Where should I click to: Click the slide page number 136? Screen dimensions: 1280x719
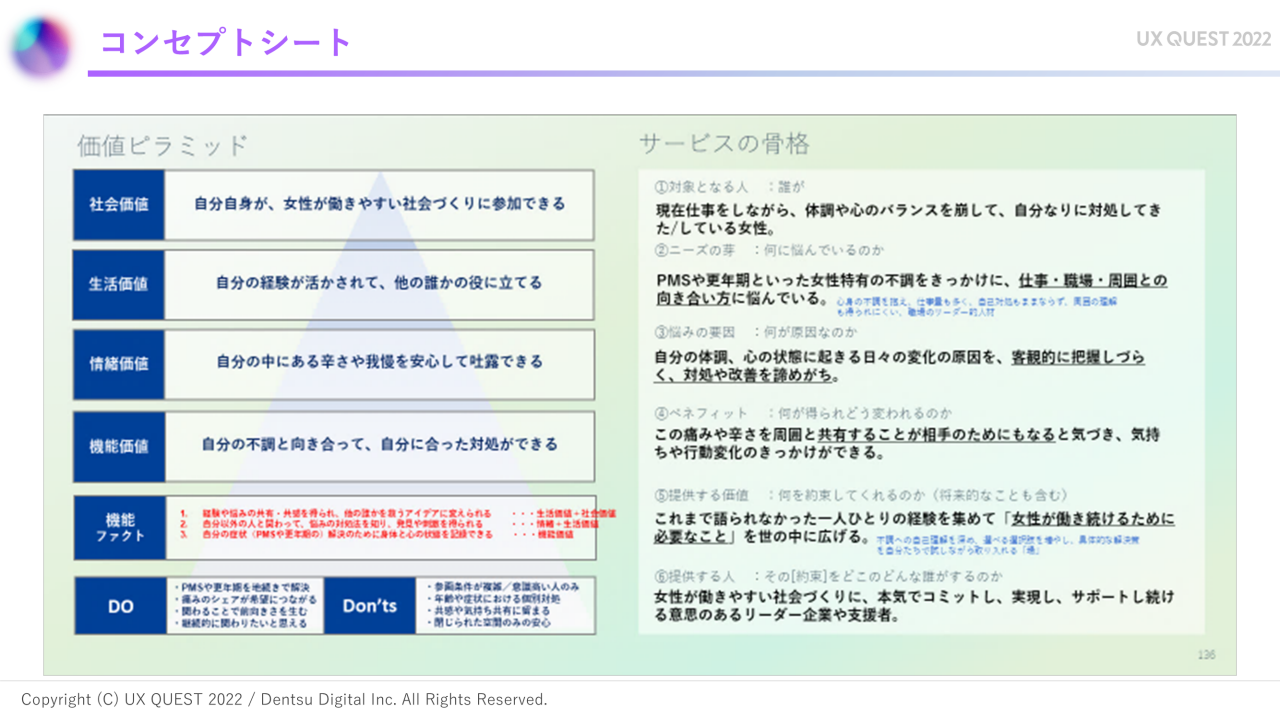[x=1206, y=655]
